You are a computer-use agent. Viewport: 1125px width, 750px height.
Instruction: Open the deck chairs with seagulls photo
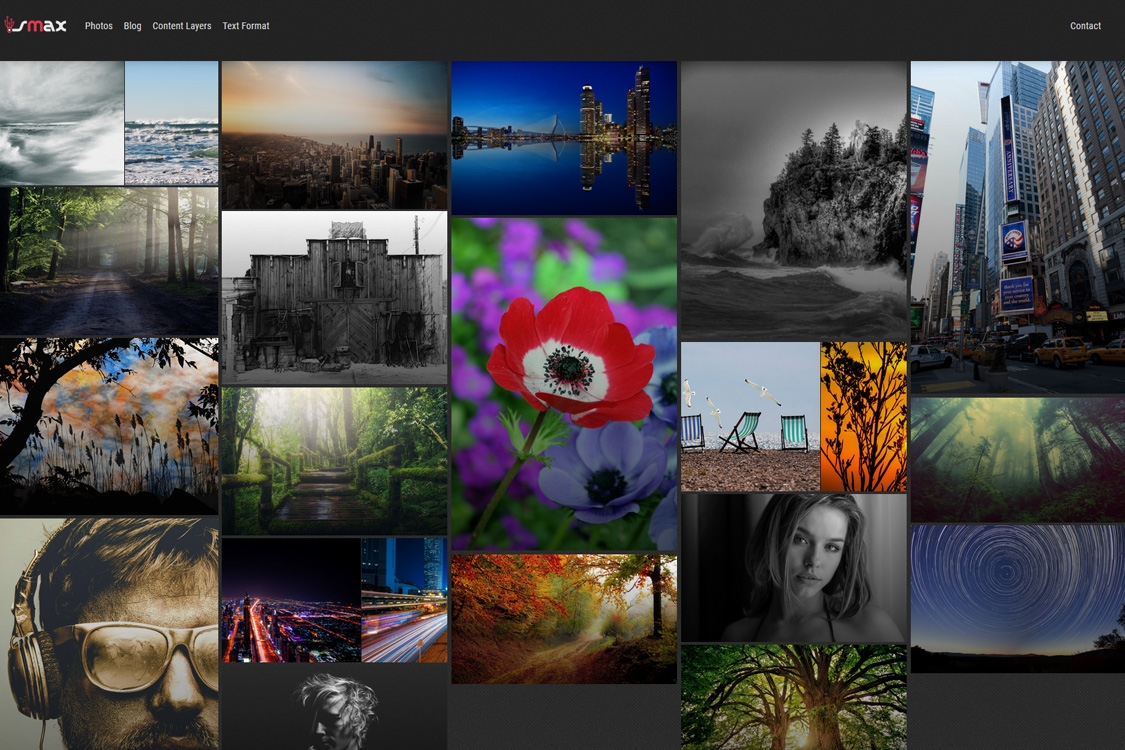click(x=750, y=417)
